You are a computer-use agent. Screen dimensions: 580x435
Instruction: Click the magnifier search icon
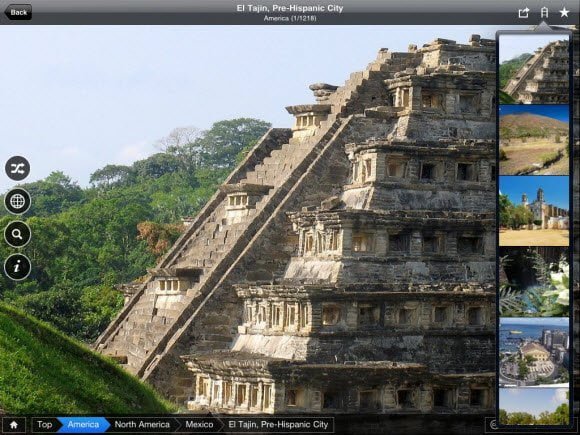point(17,234)
